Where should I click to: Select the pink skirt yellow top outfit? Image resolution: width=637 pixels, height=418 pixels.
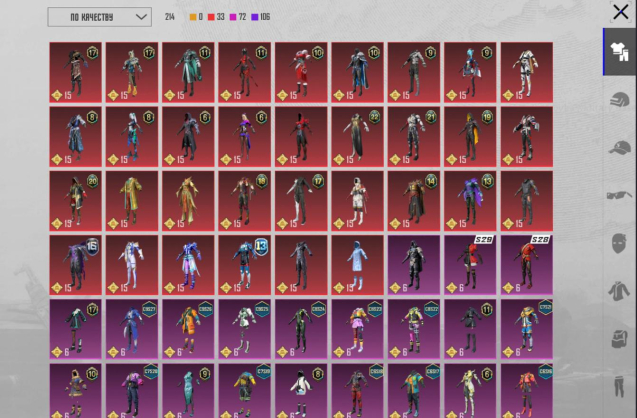358,329
